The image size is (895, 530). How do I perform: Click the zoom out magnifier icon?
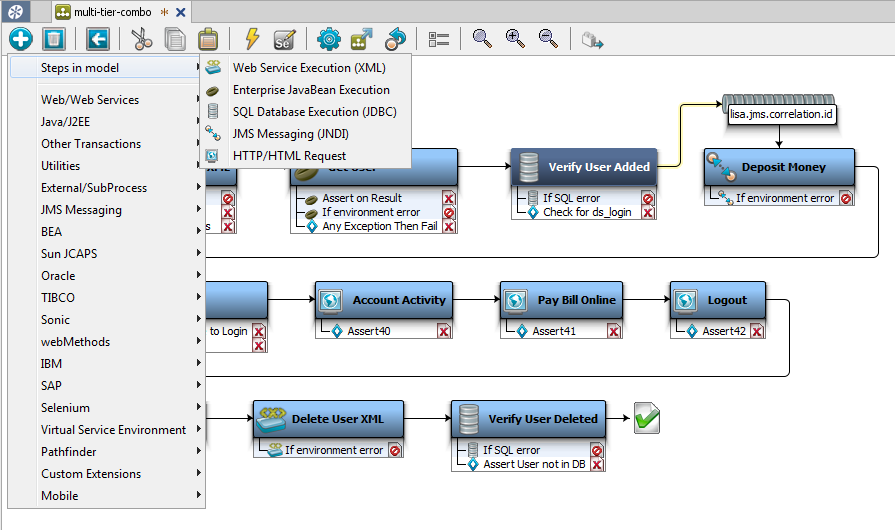(548, 39)
